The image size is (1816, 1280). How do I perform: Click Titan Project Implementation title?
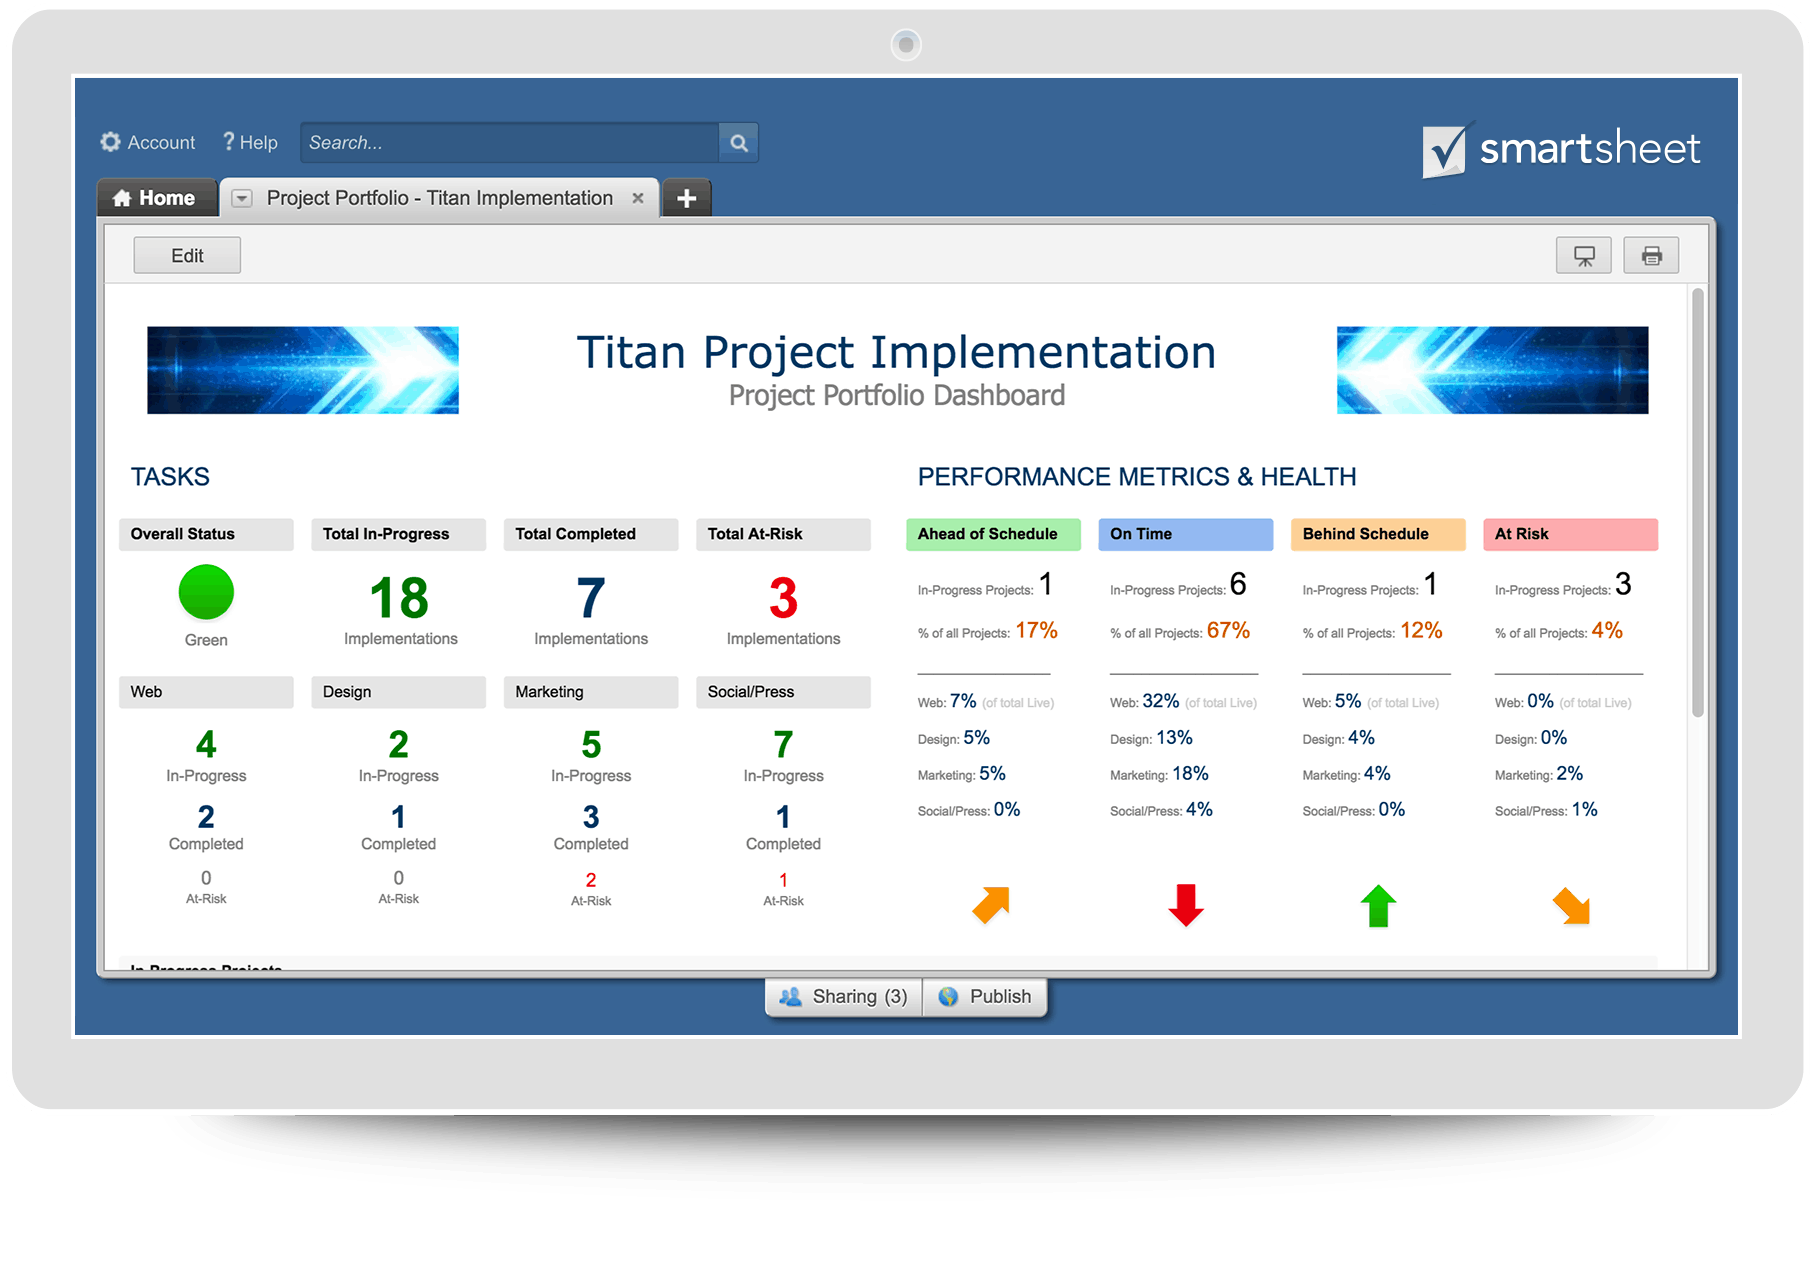tap(896, 352)
